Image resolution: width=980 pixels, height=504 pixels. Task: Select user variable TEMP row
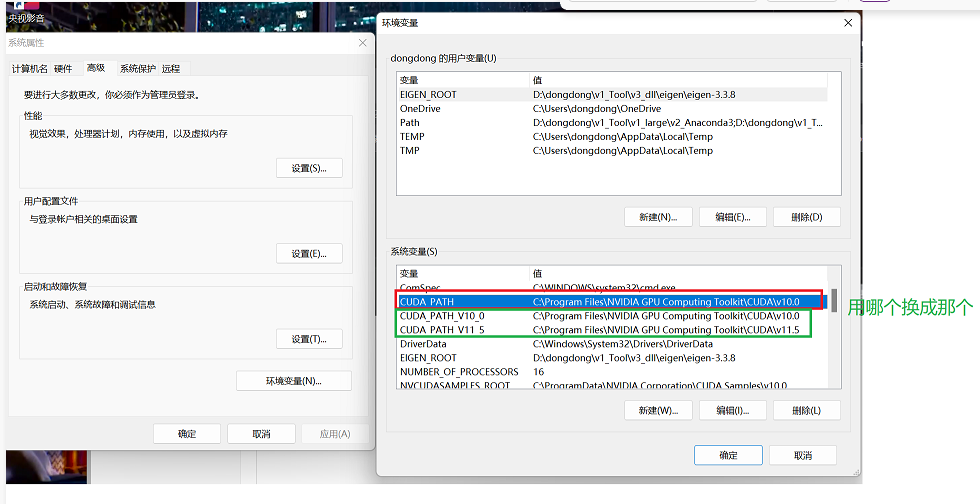pos(612,136)
